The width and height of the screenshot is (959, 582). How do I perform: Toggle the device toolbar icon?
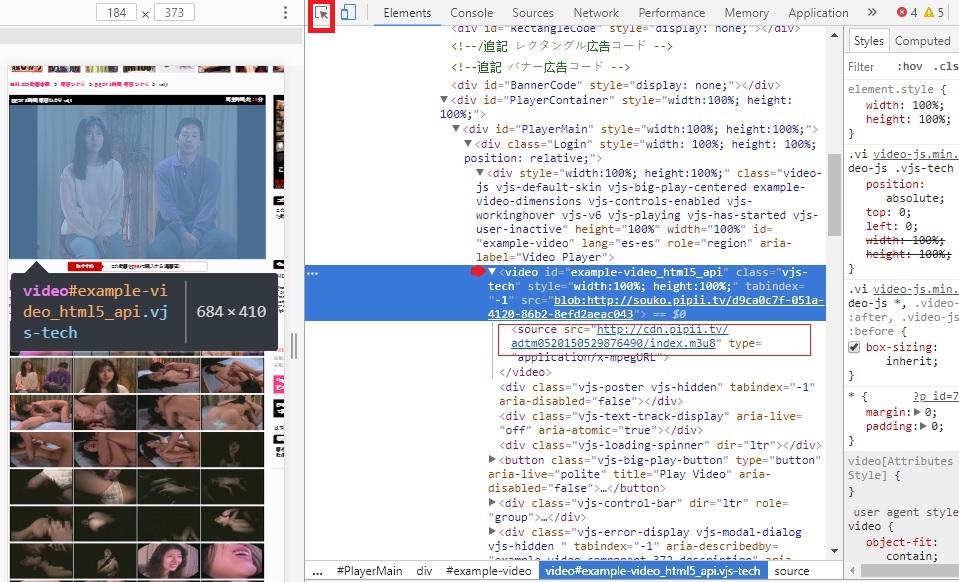[348, 13]
